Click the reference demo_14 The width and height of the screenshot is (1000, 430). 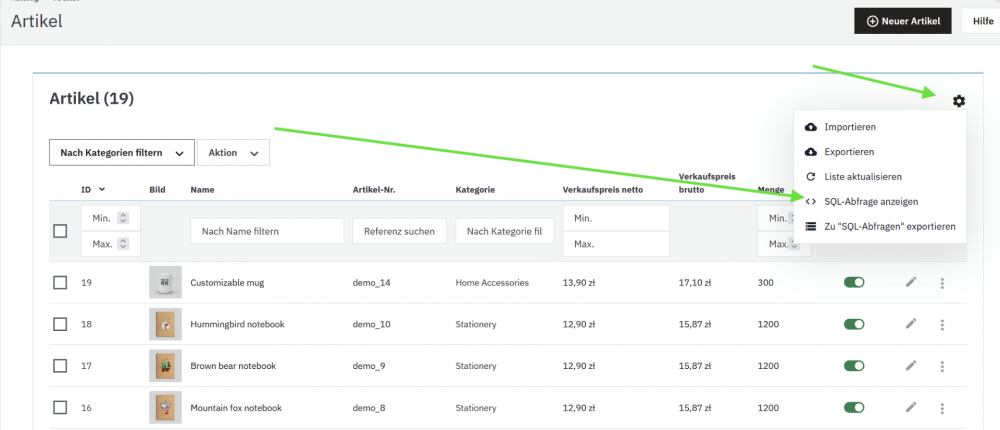[x=371, y=283]
